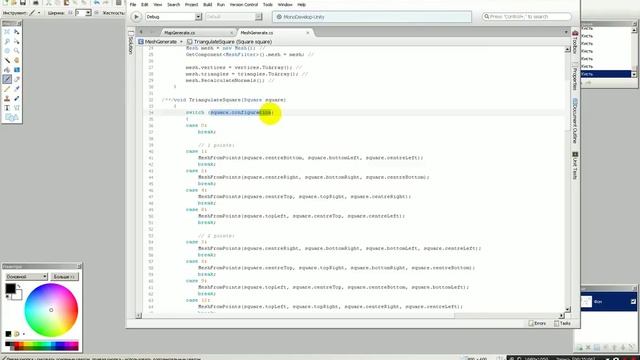Open the brush width dropdown arrow
The height and width of the screenshot is (360, 640).
(88, 13)
